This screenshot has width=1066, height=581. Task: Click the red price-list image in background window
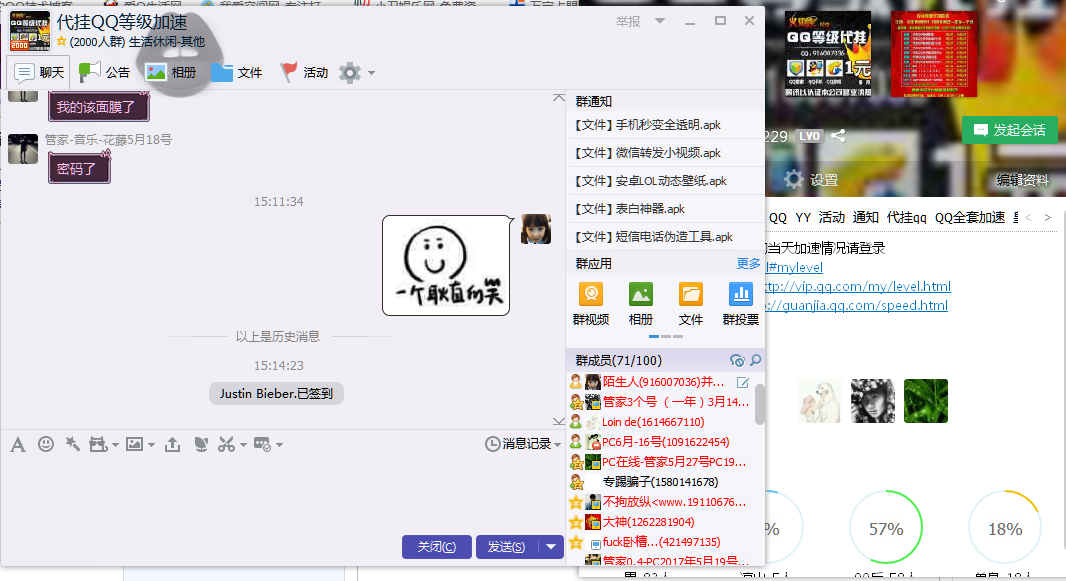pos(933,54)
